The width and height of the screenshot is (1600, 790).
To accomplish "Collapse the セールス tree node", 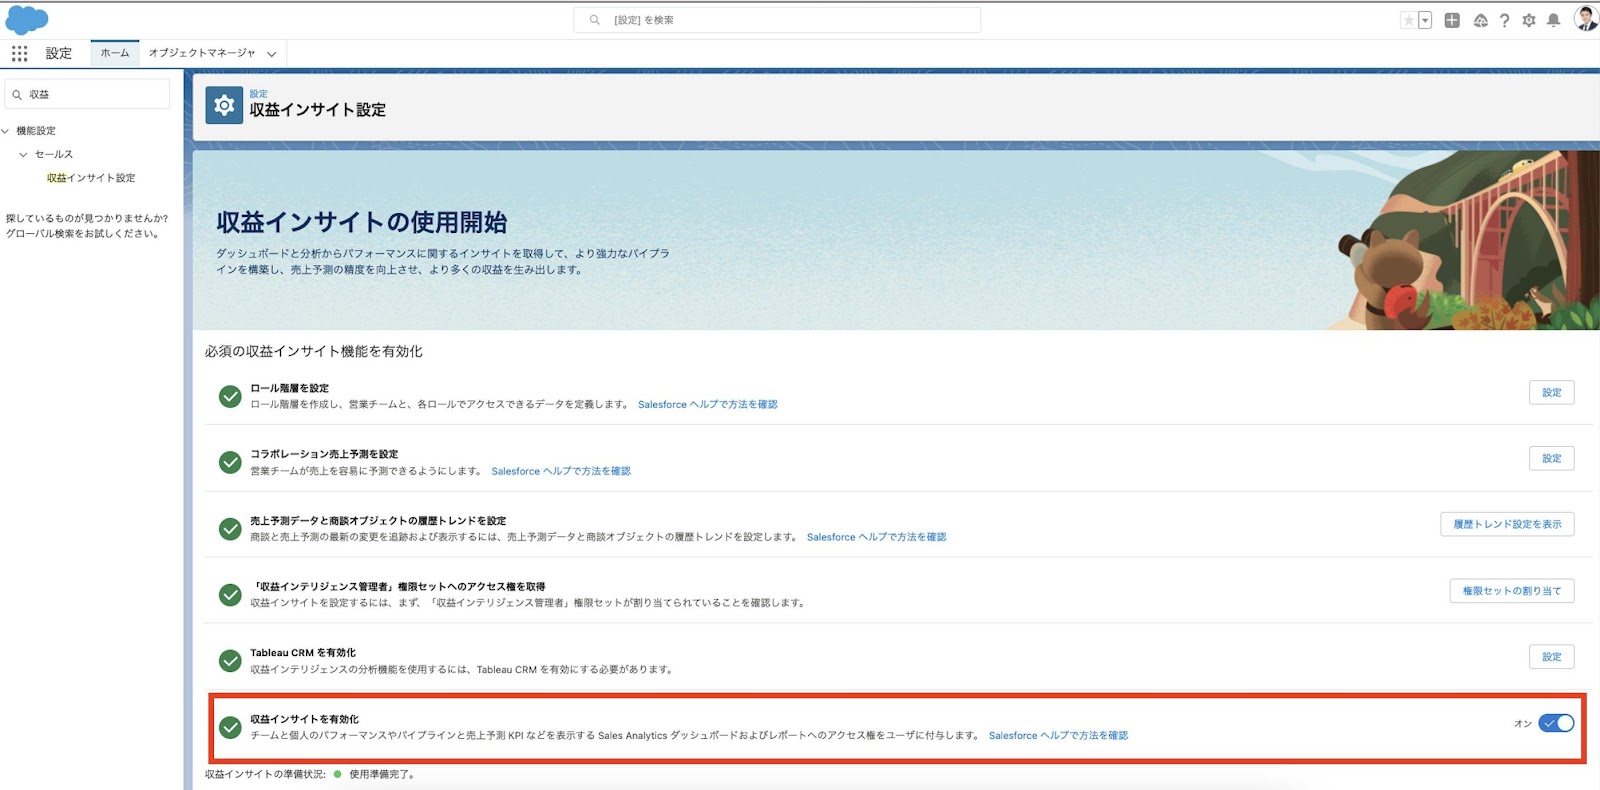I will 23,154.
